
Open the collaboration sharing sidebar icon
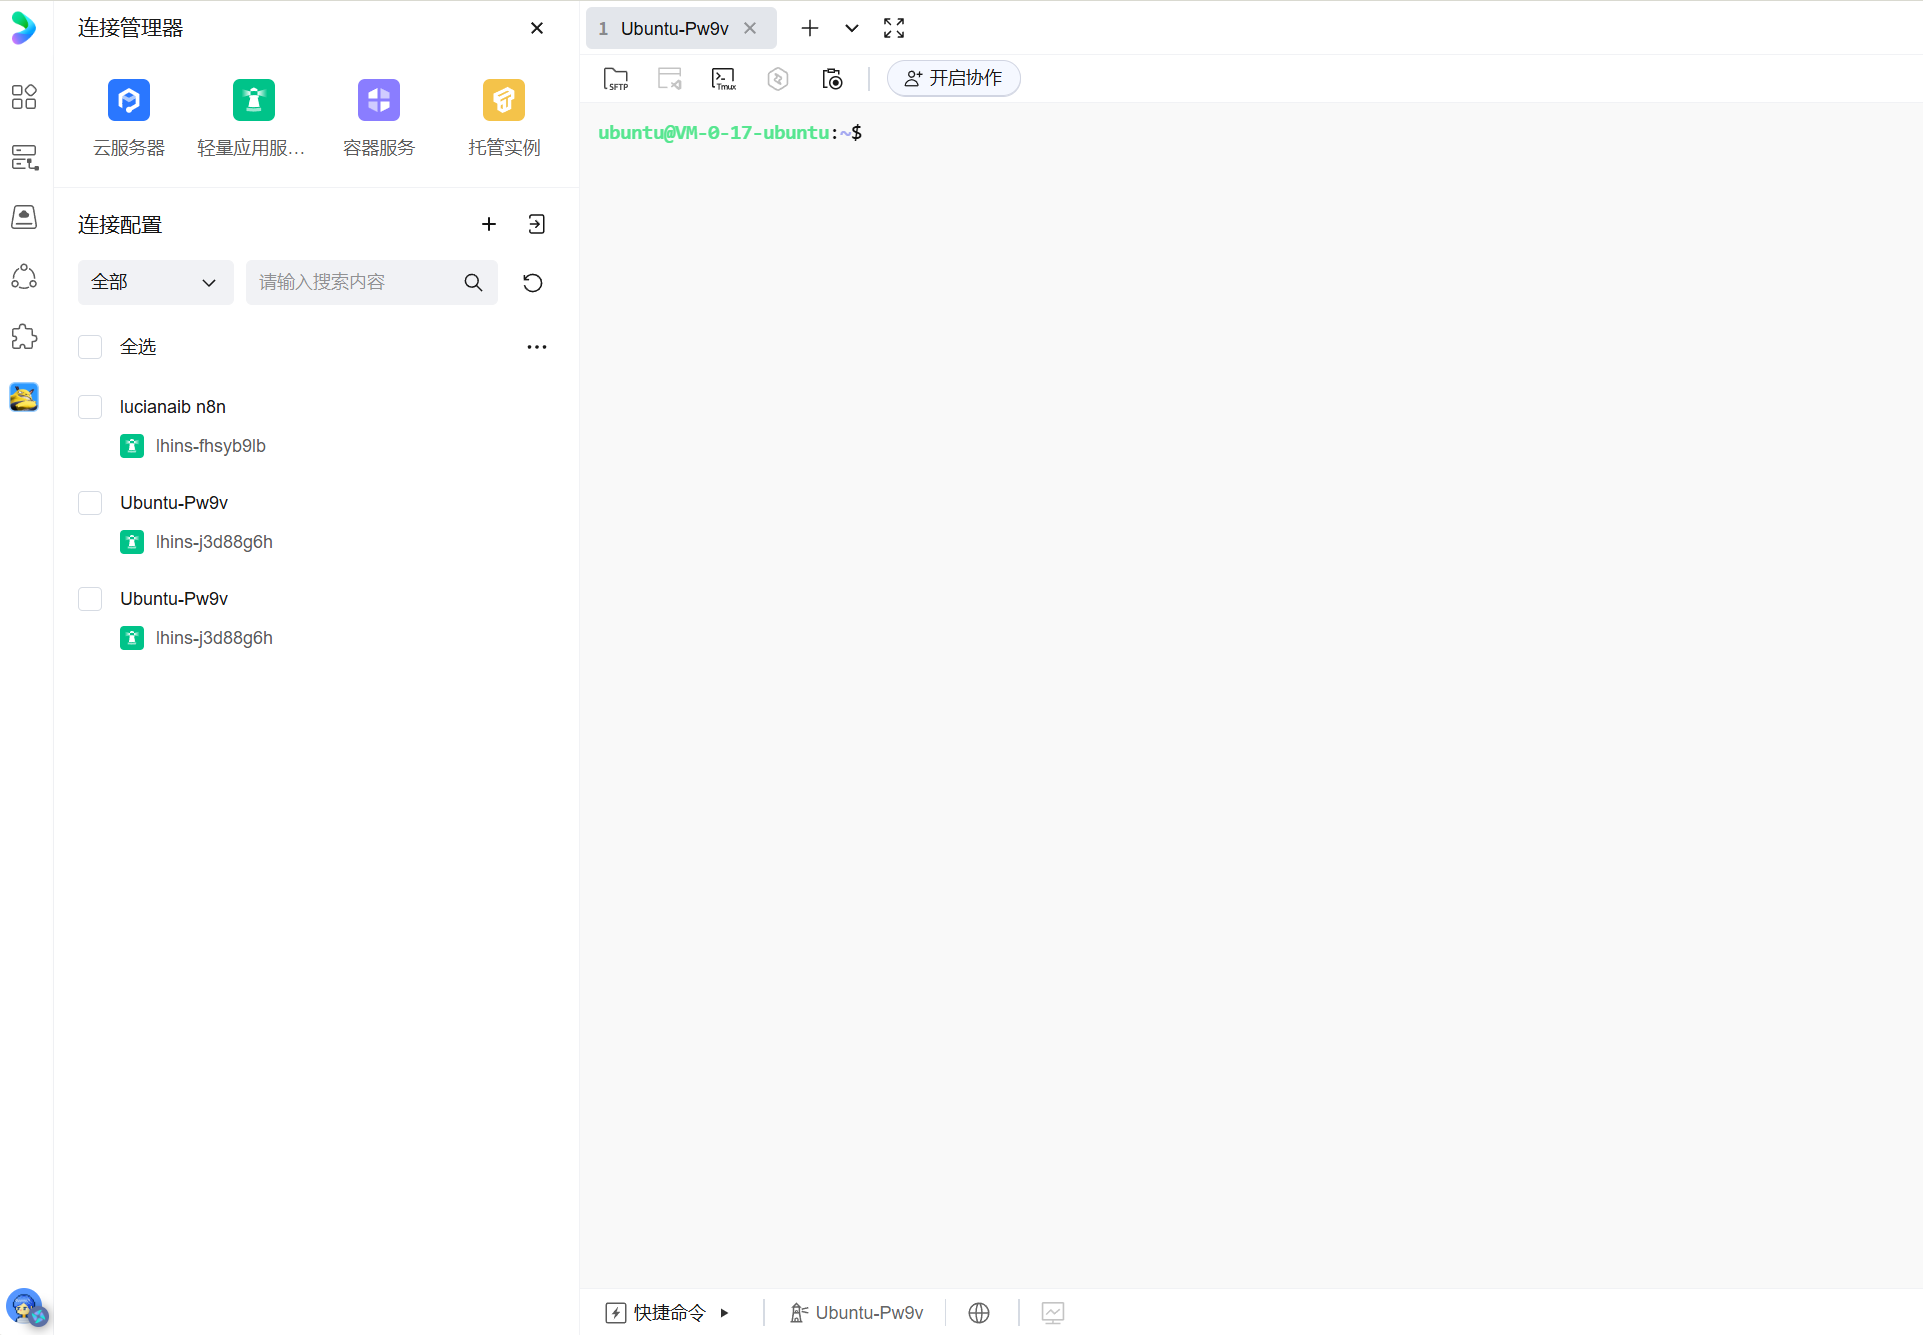click(x=24, y=277)
